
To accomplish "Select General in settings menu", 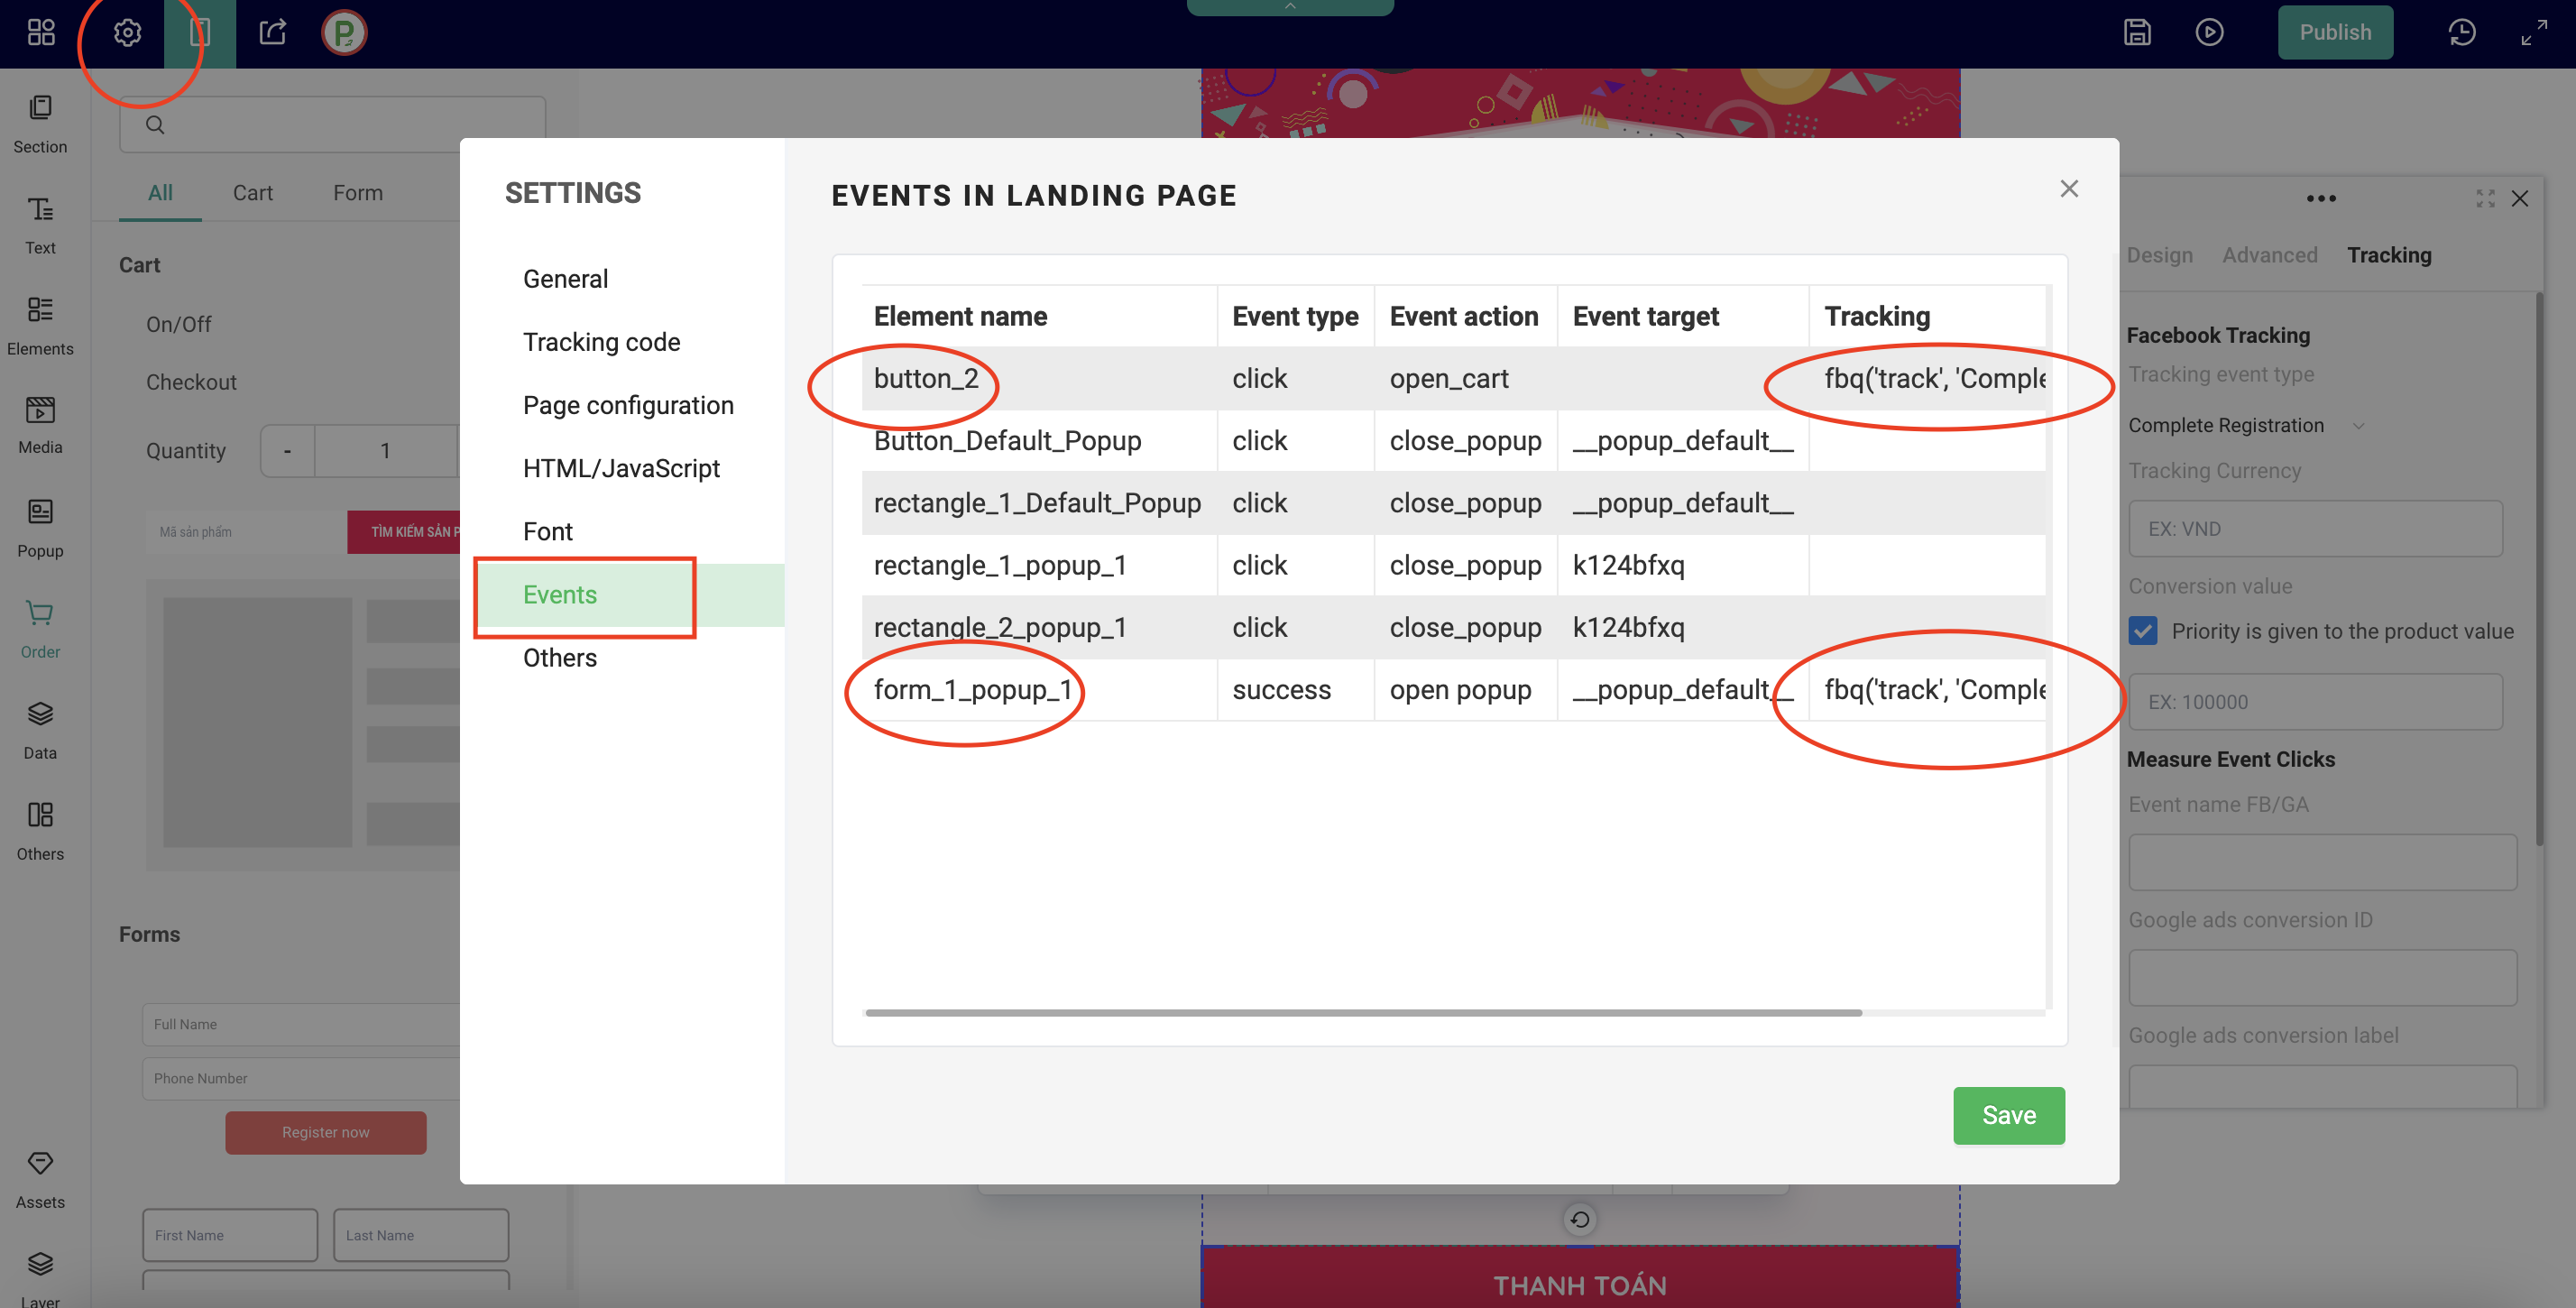I will point(565,279).
